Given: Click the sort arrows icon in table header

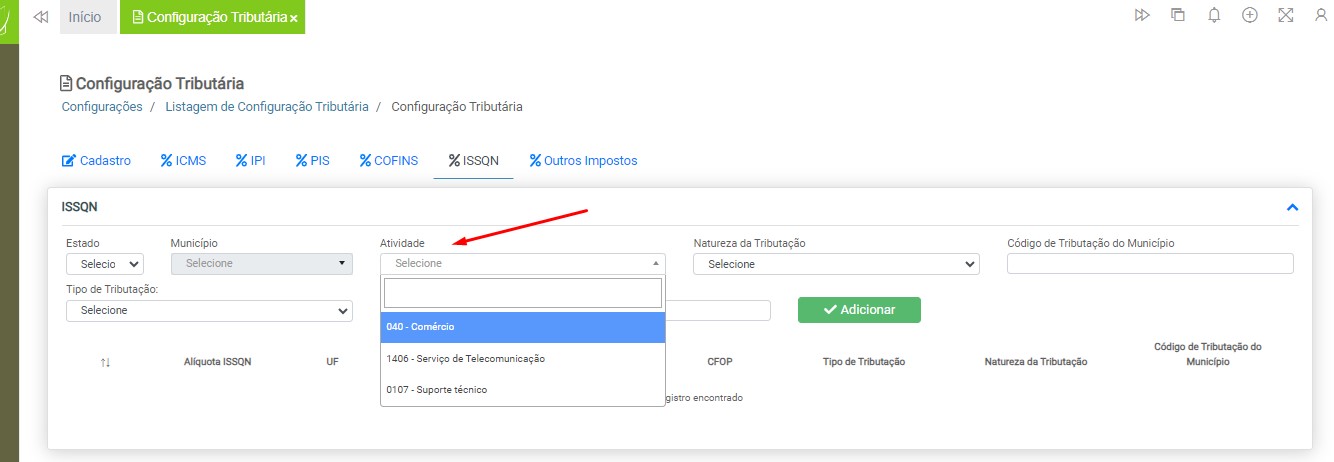Looking at the screenshot, I should coord(105,362).
